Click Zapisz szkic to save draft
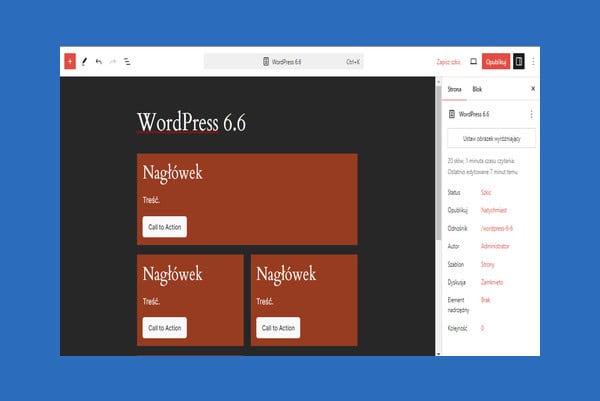The image size is (600, 401). coord(448,62)
